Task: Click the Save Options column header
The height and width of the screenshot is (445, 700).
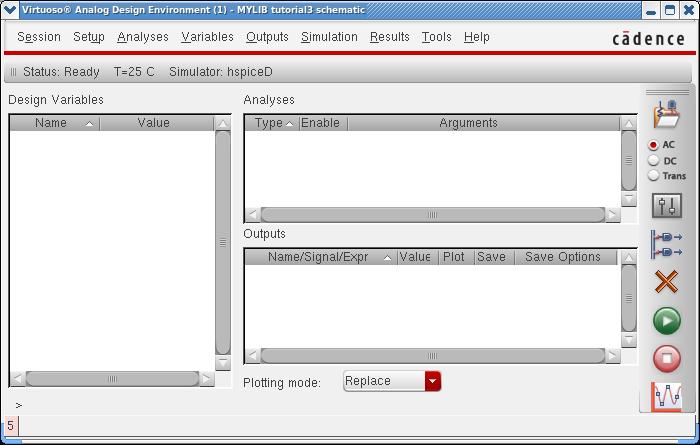Action: pos(566,257)
